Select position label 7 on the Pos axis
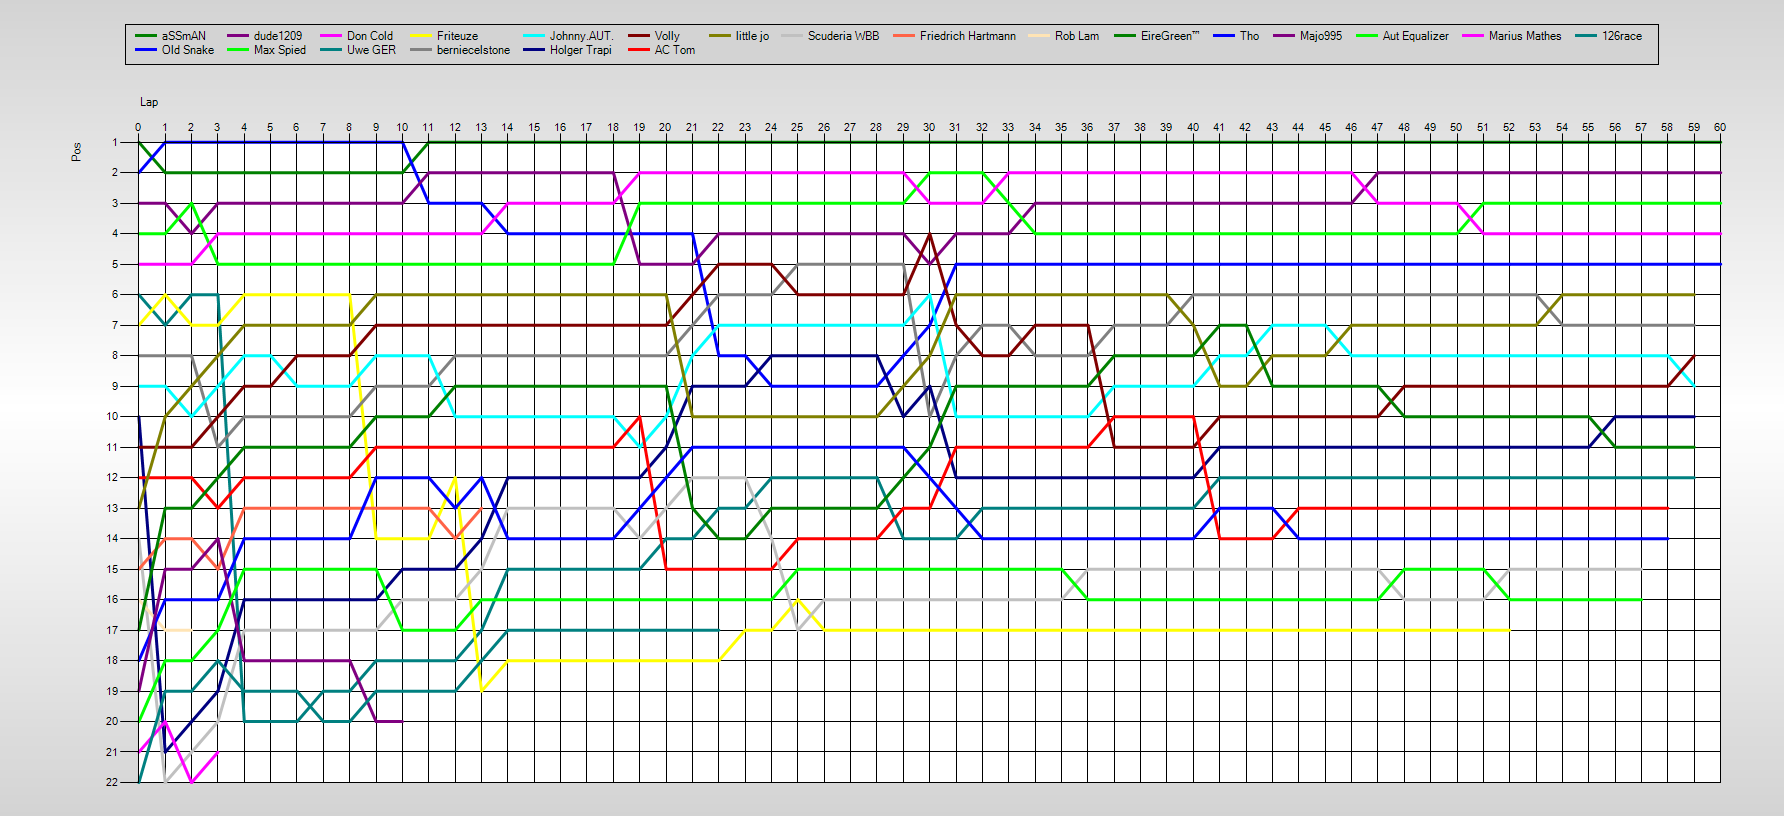1784x816 pixels. [115, 325]
